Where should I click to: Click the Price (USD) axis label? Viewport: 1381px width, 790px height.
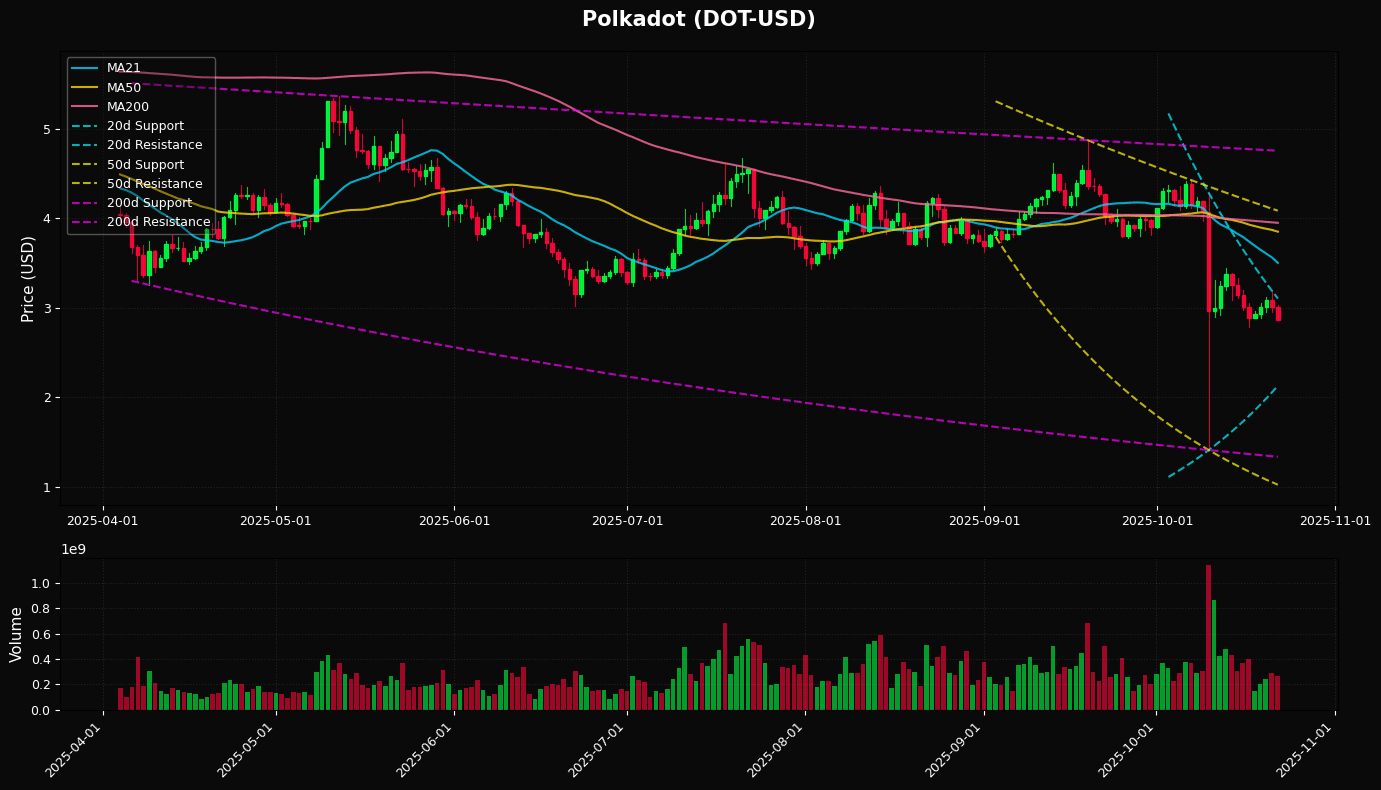coord(29,278)
